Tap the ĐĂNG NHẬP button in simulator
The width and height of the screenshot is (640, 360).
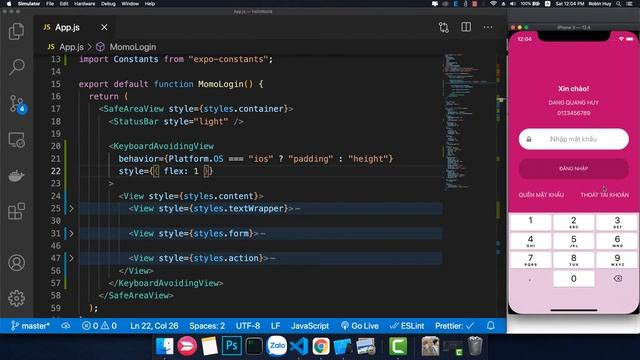[x=573, y=169]
